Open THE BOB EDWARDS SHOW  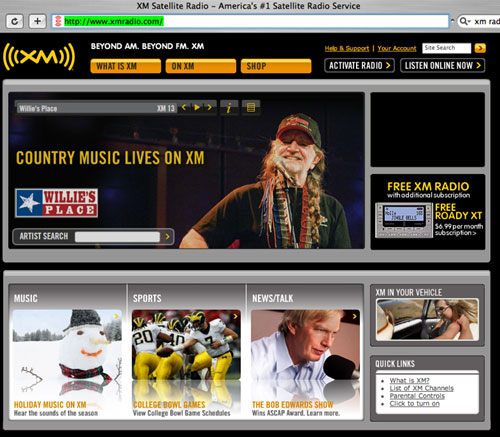pos(292,405)
